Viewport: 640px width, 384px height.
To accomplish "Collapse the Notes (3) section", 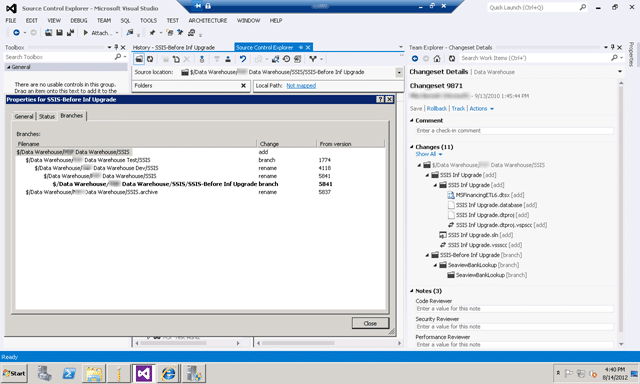I will pyautogui.click(x=412, y=291).
